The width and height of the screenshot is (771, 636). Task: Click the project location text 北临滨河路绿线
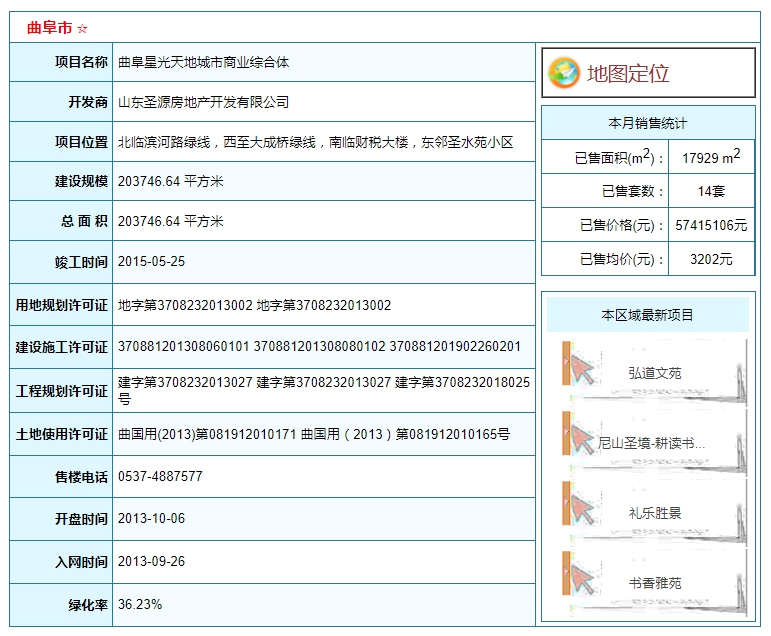tap(164, 142)
